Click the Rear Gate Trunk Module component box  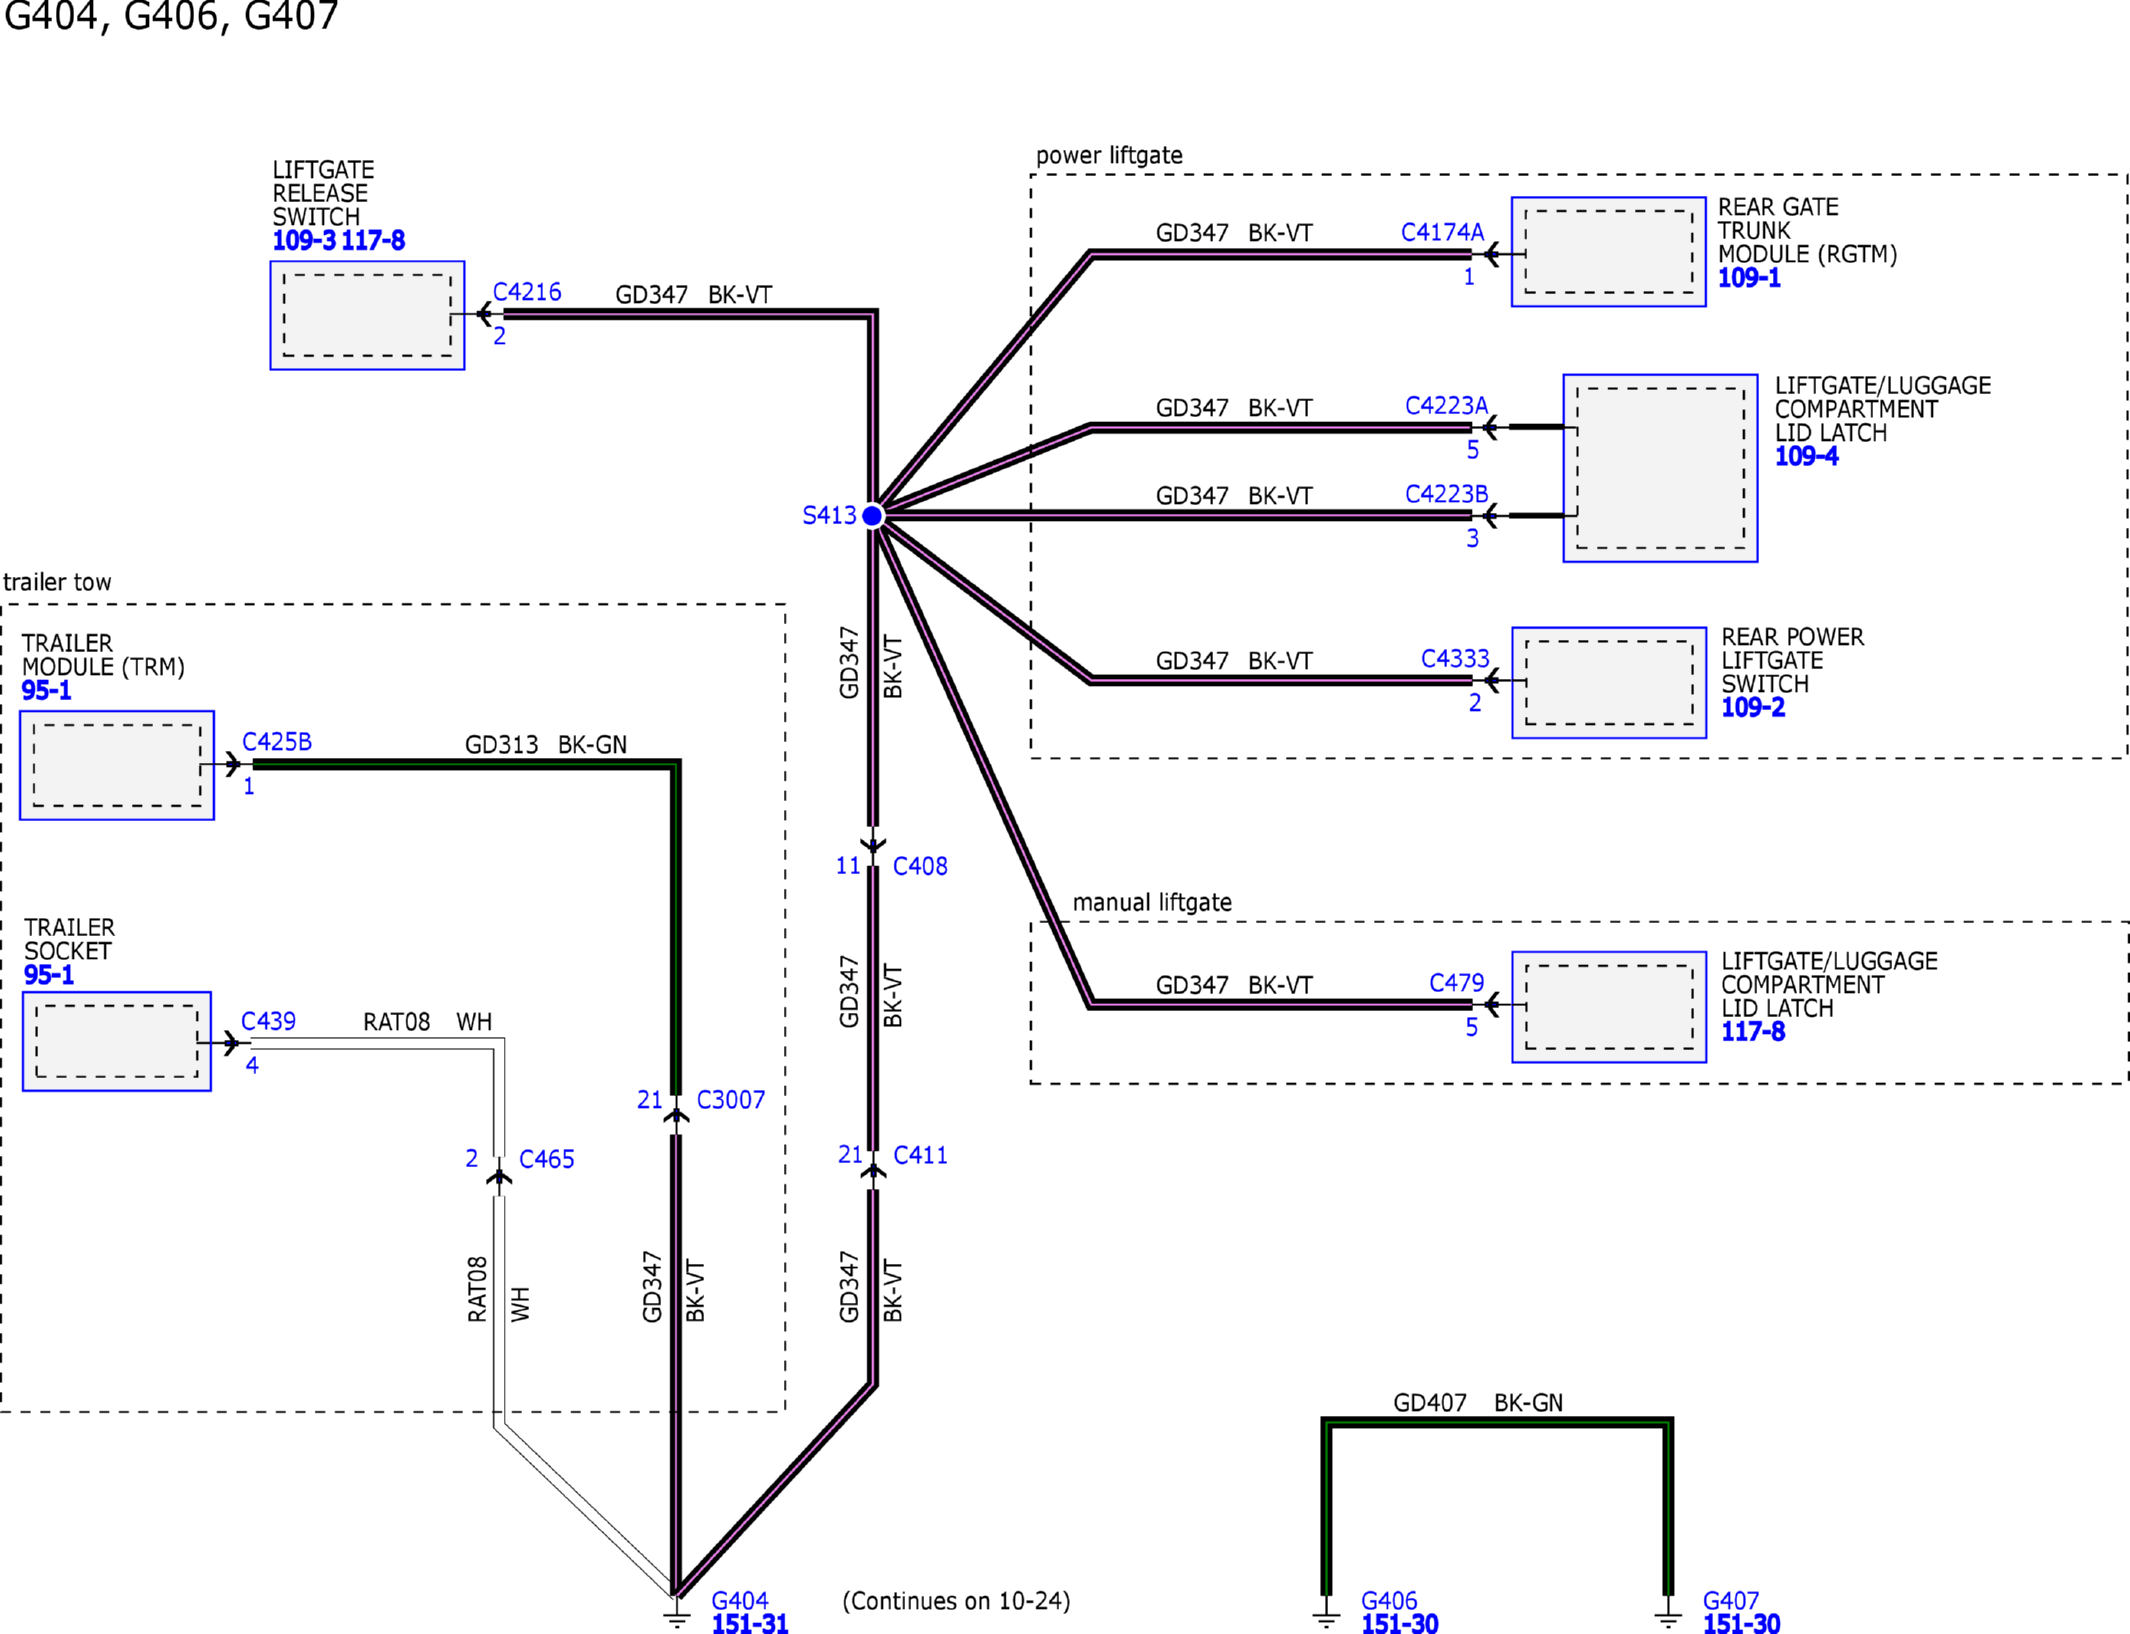(1608, 252)
